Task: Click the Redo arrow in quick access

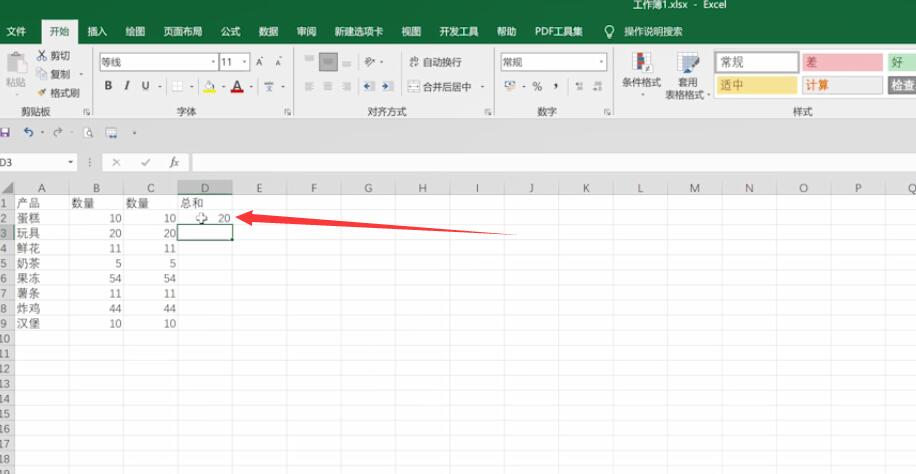Action: pyautogui.click(x=57, y=133)
